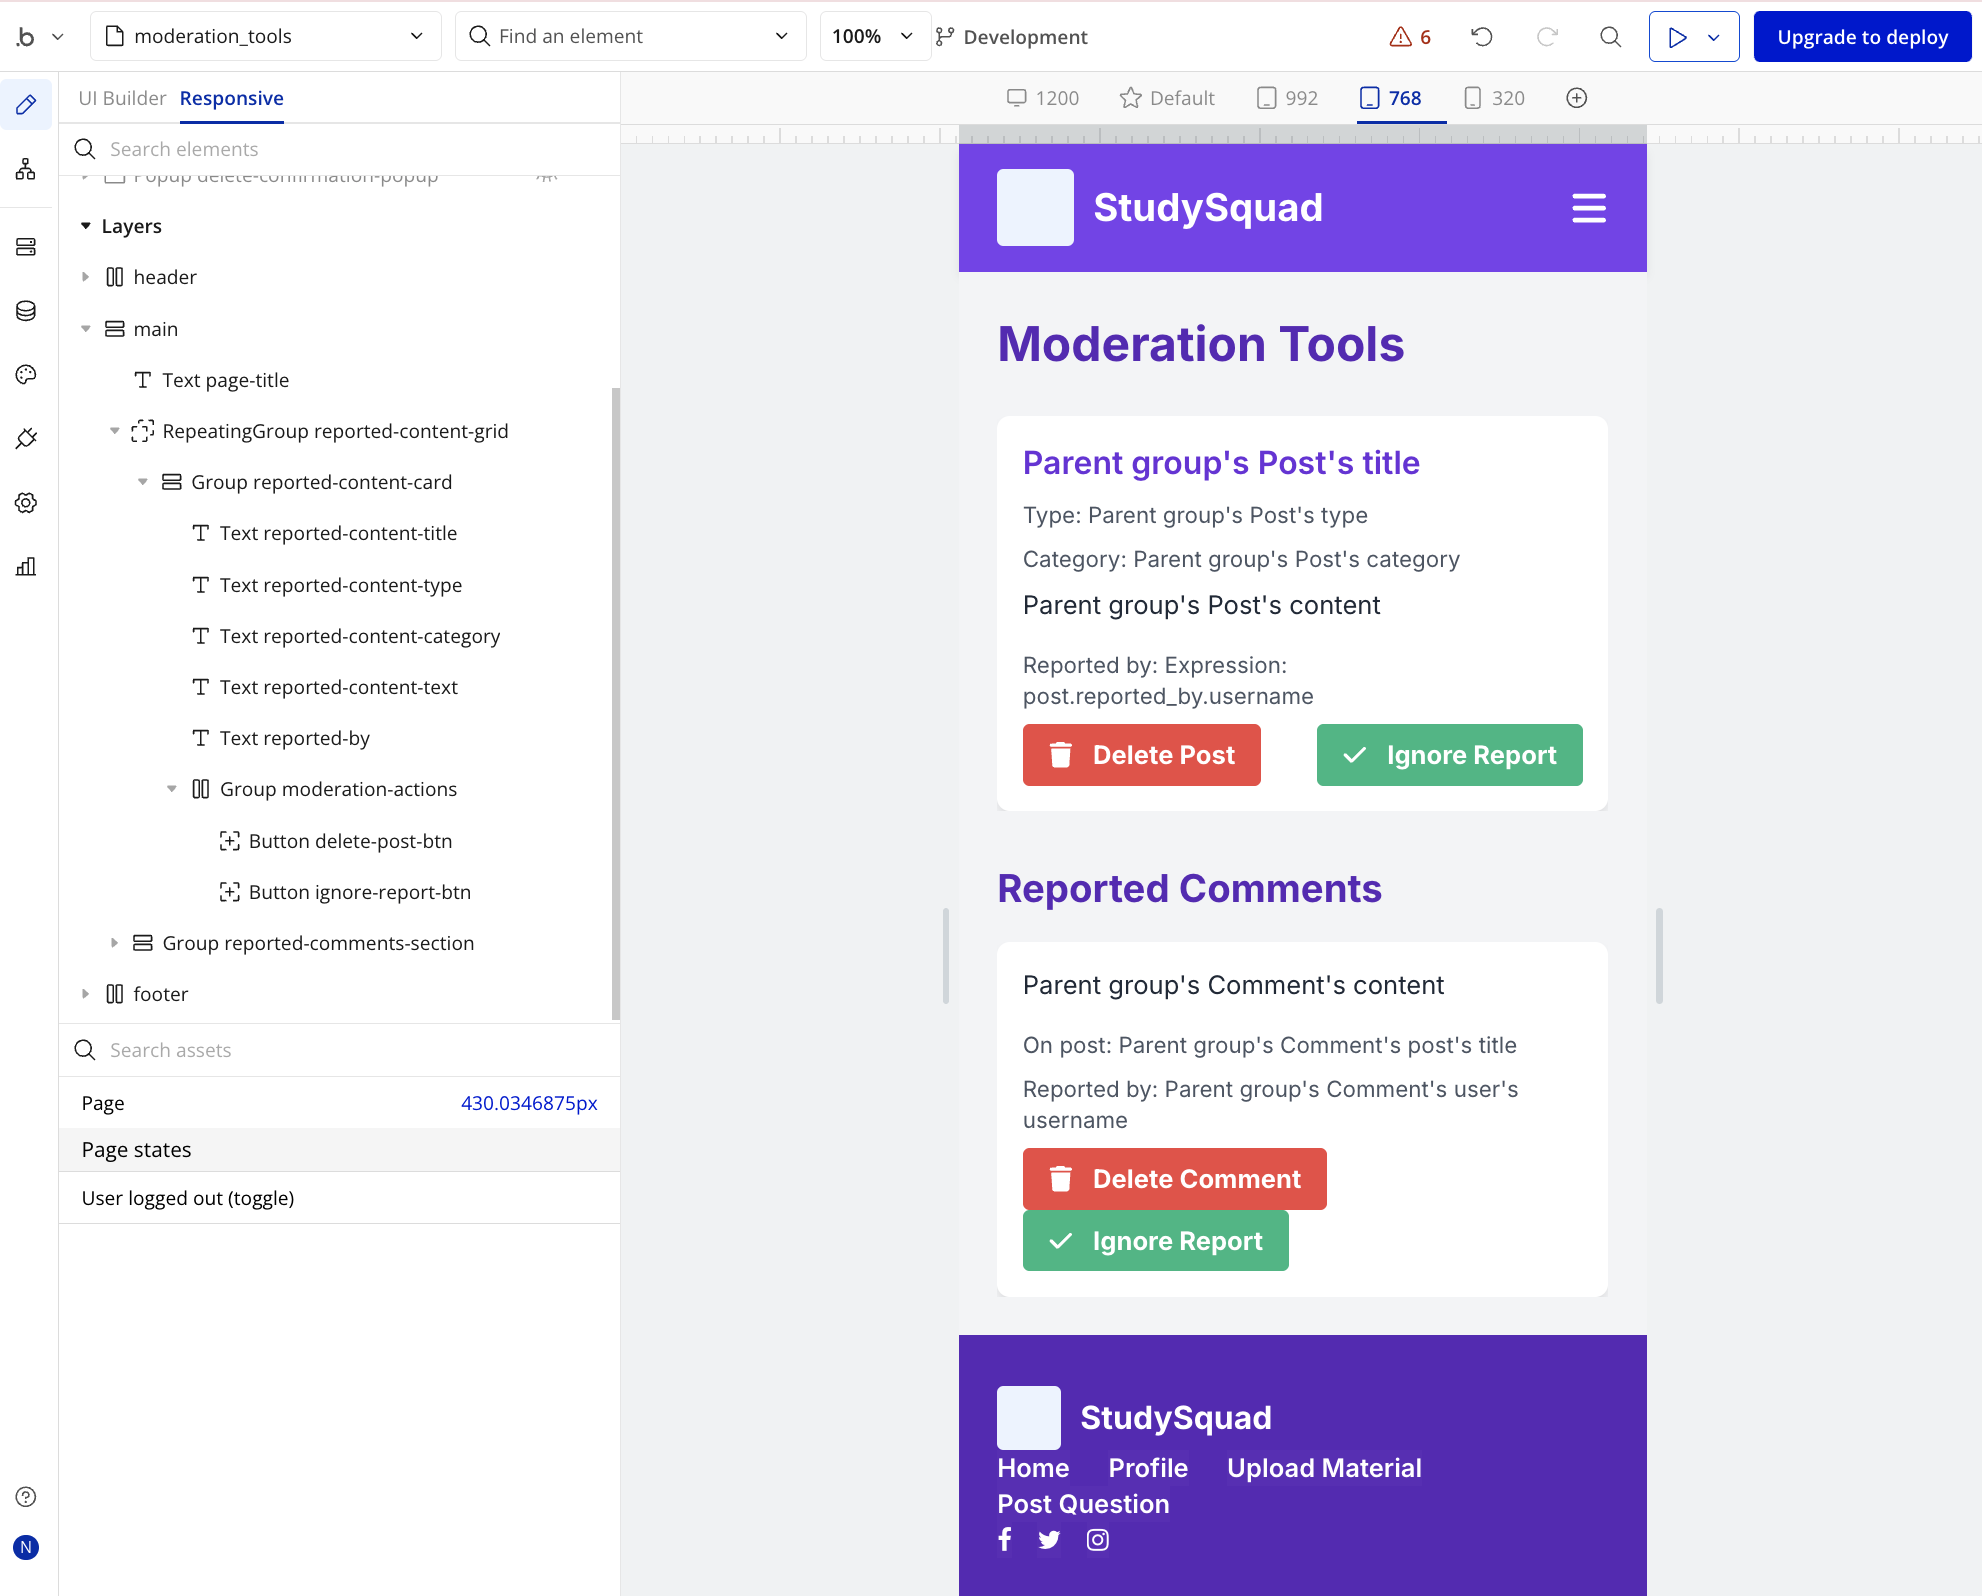
Task: Collapse the Layers section
Action: point(86,226)
